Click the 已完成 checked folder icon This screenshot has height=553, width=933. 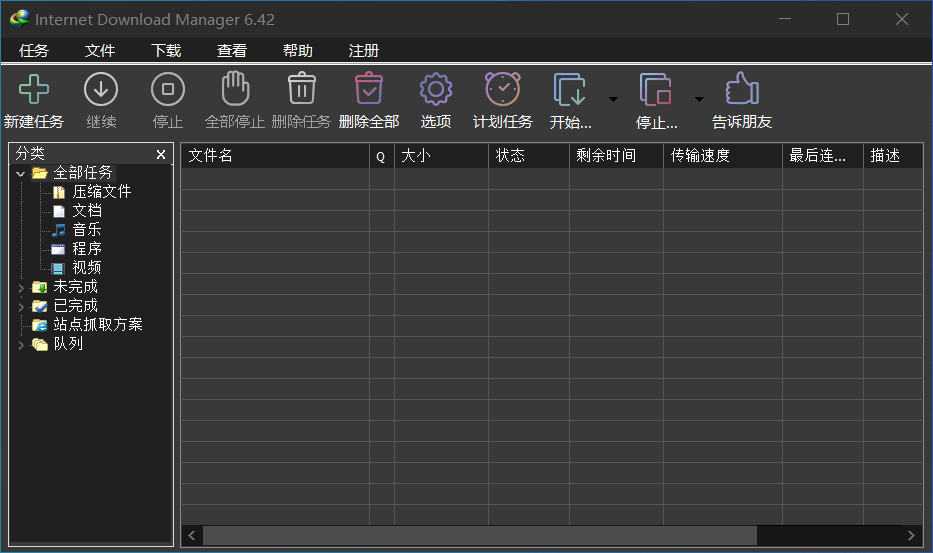pos(40,306)
